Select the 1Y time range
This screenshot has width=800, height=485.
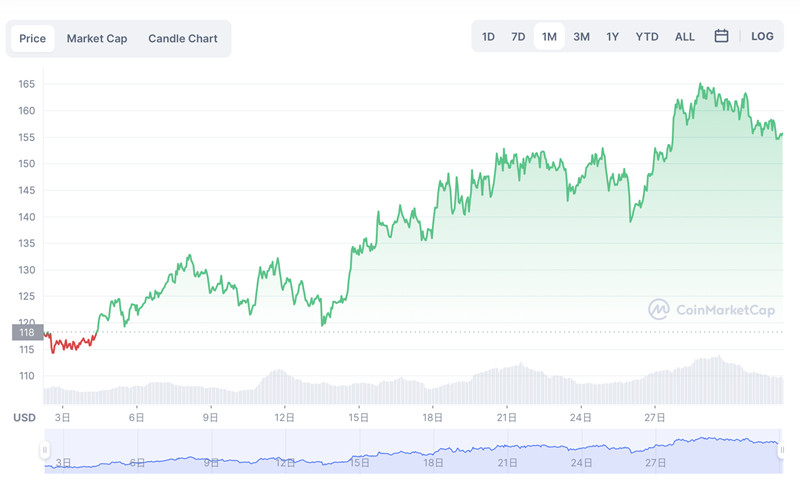613,36
